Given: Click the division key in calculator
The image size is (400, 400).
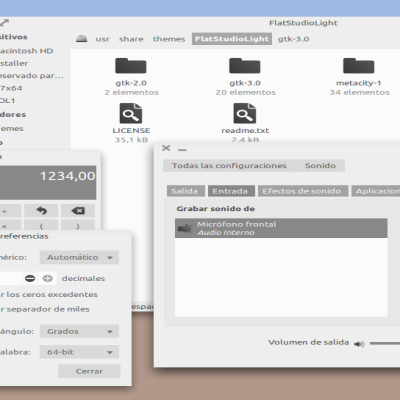Looking at the screenshot, I should (x=10, y=211).
